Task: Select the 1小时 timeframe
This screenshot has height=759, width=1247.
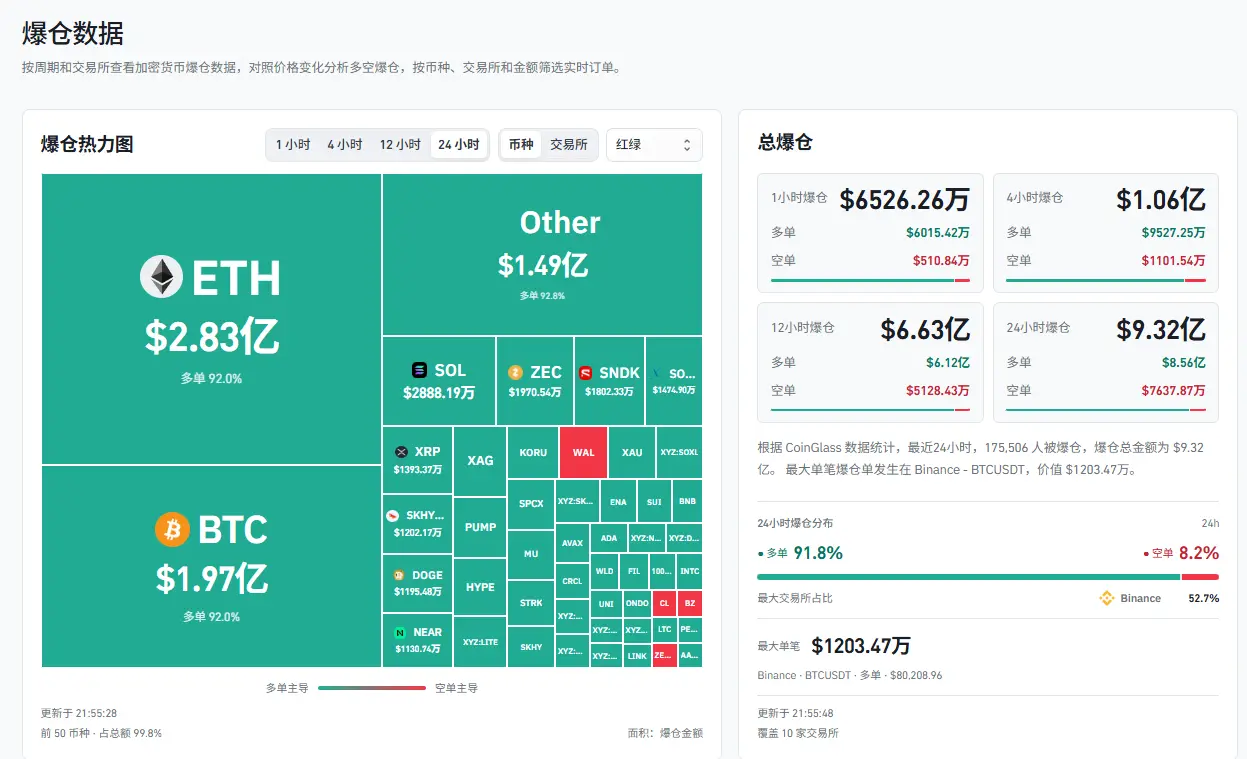Action: pyautogui.click(x=293, y=144)
